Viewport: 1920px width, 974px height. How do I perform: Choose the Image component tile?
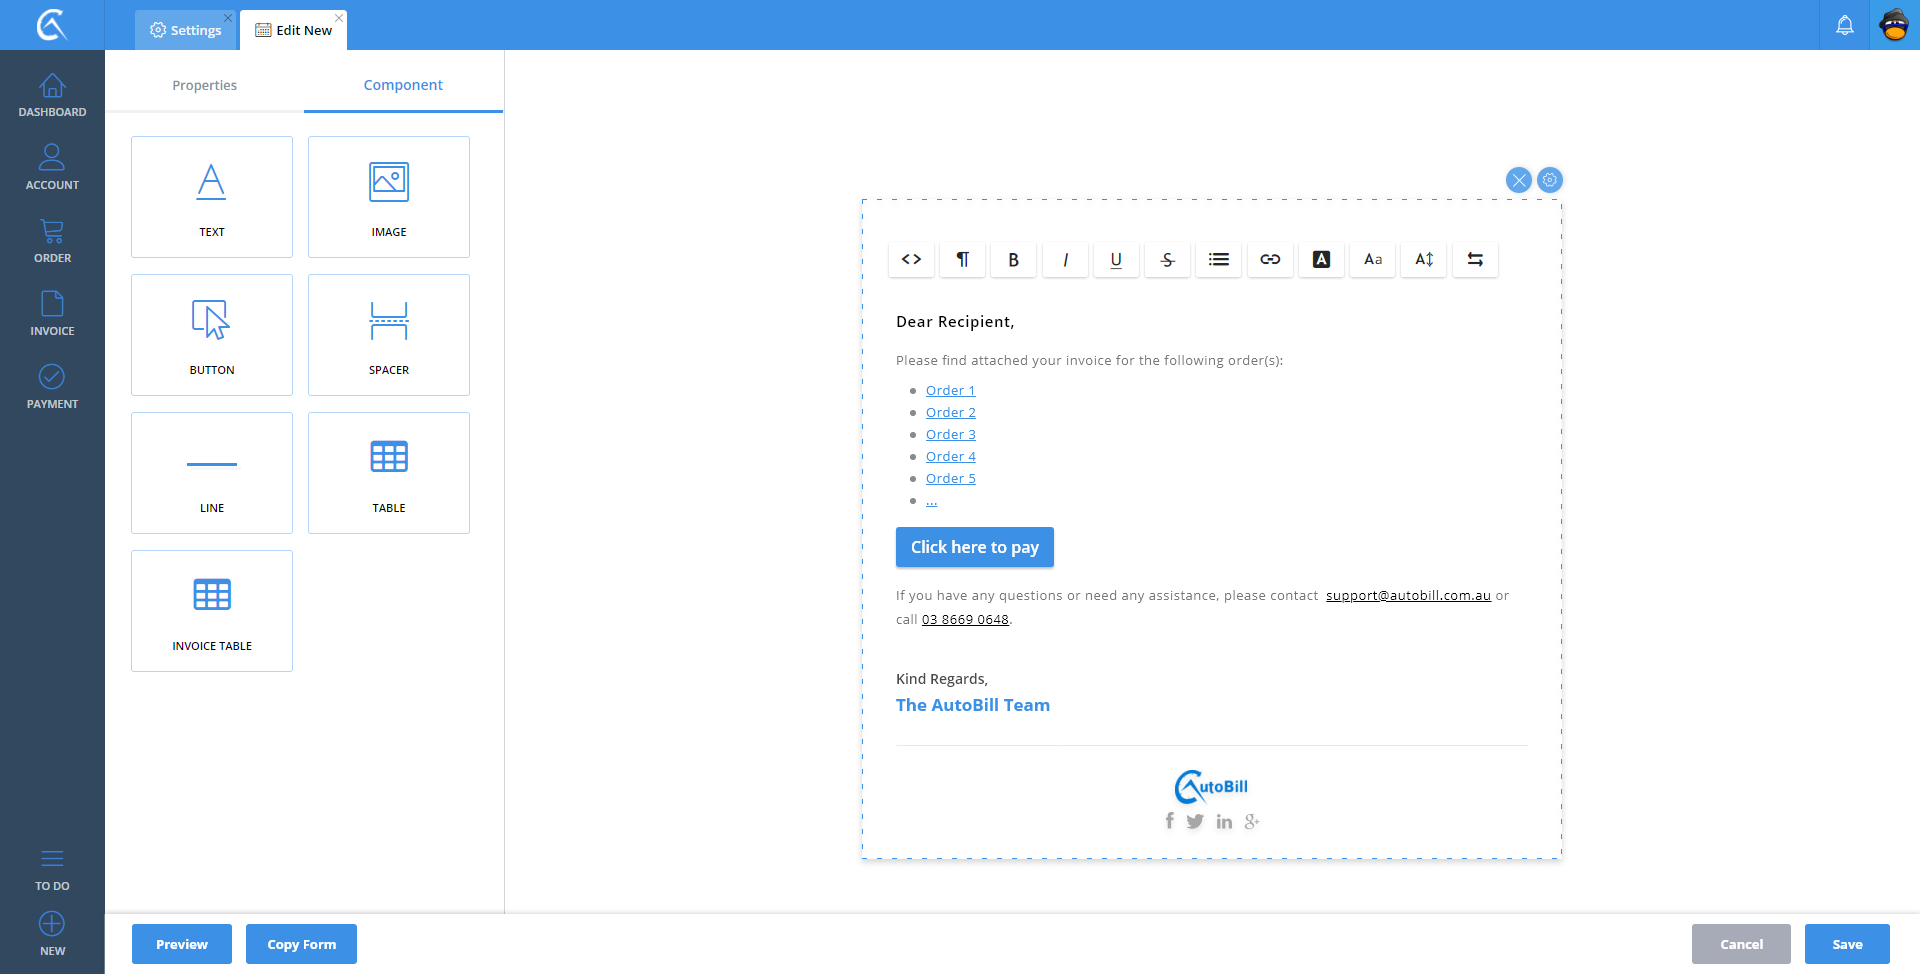pyautogui.click(x=389, y=197)
